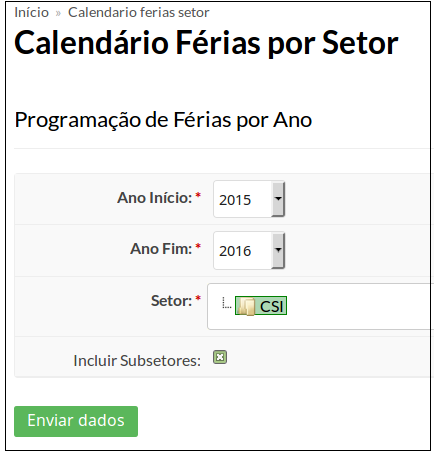Click the 2015 value in Ano Início
This screenshot has height=455, width=434.
(x=235, y=200)
